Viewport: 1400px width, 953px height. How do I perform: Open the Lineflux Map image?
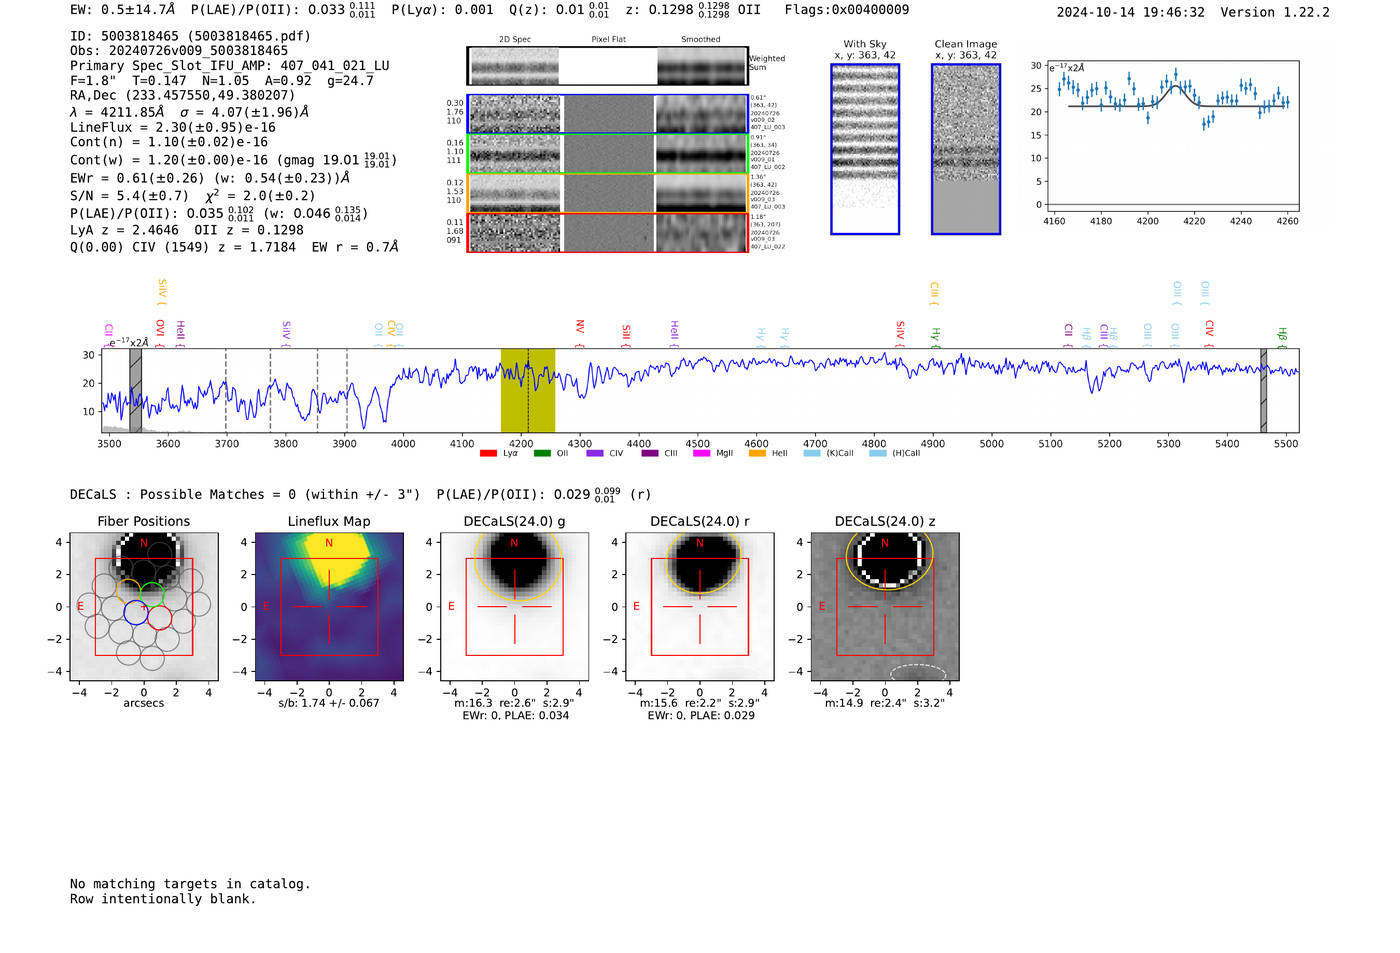pos(329,607)
